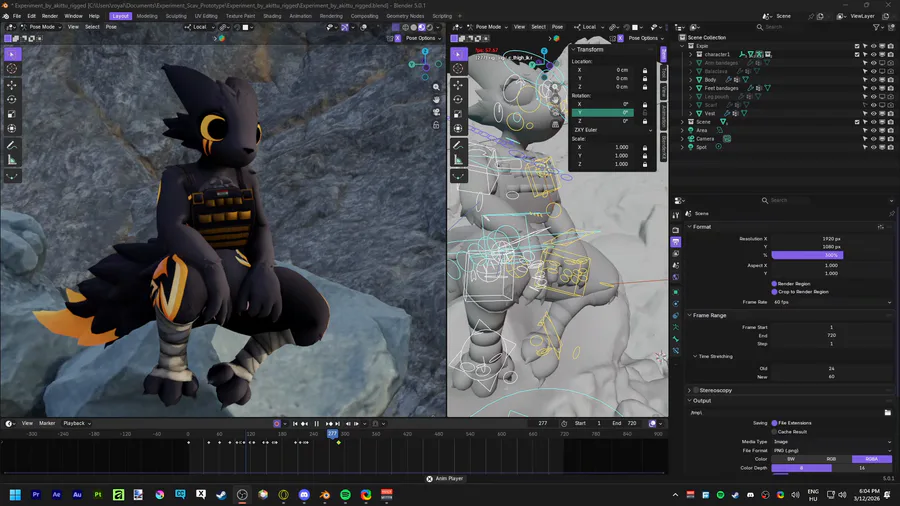Select the Measure tool in left viewport toolbar
The width and height of the screenshot is (900, 506).
pyautogui.click(x=12, y=159)
